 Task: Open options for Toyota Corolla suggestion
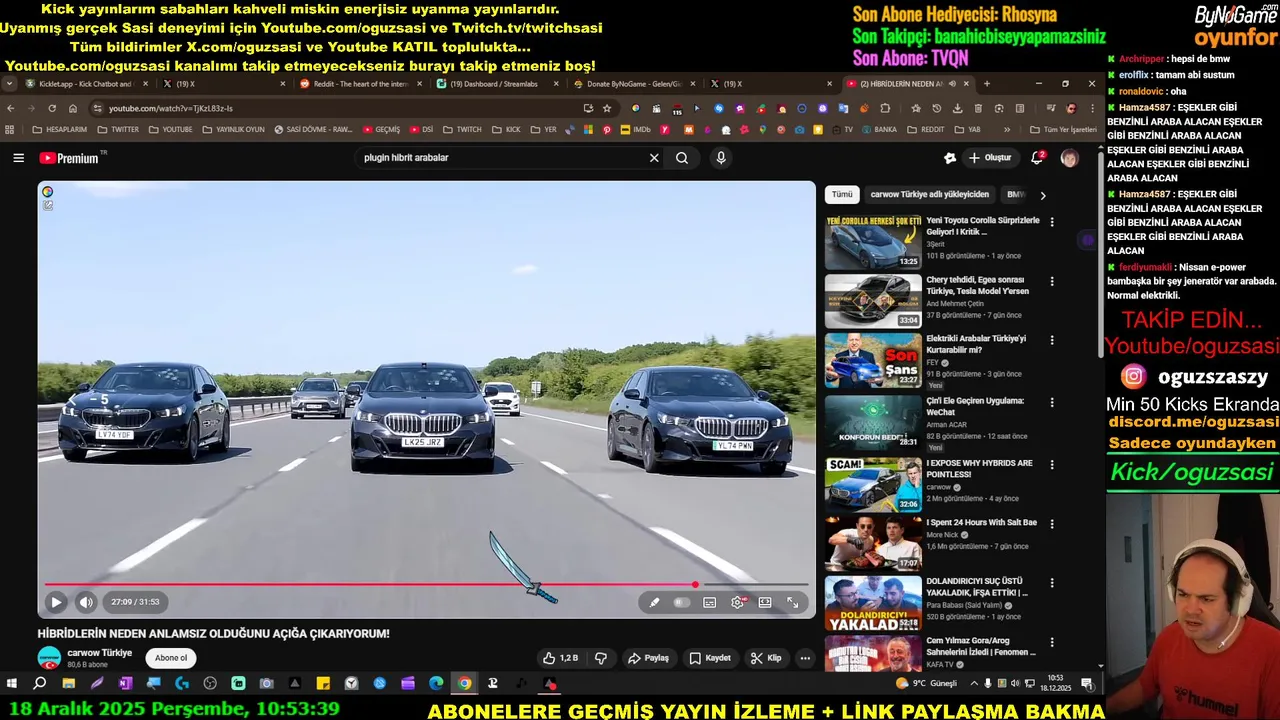click(1051, 222)
